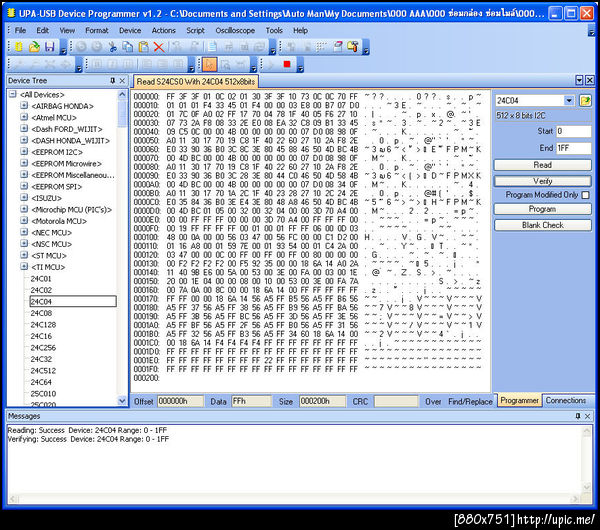Click the Offset value field
This screenshot has height=530, width=600.
pos(180,401)
